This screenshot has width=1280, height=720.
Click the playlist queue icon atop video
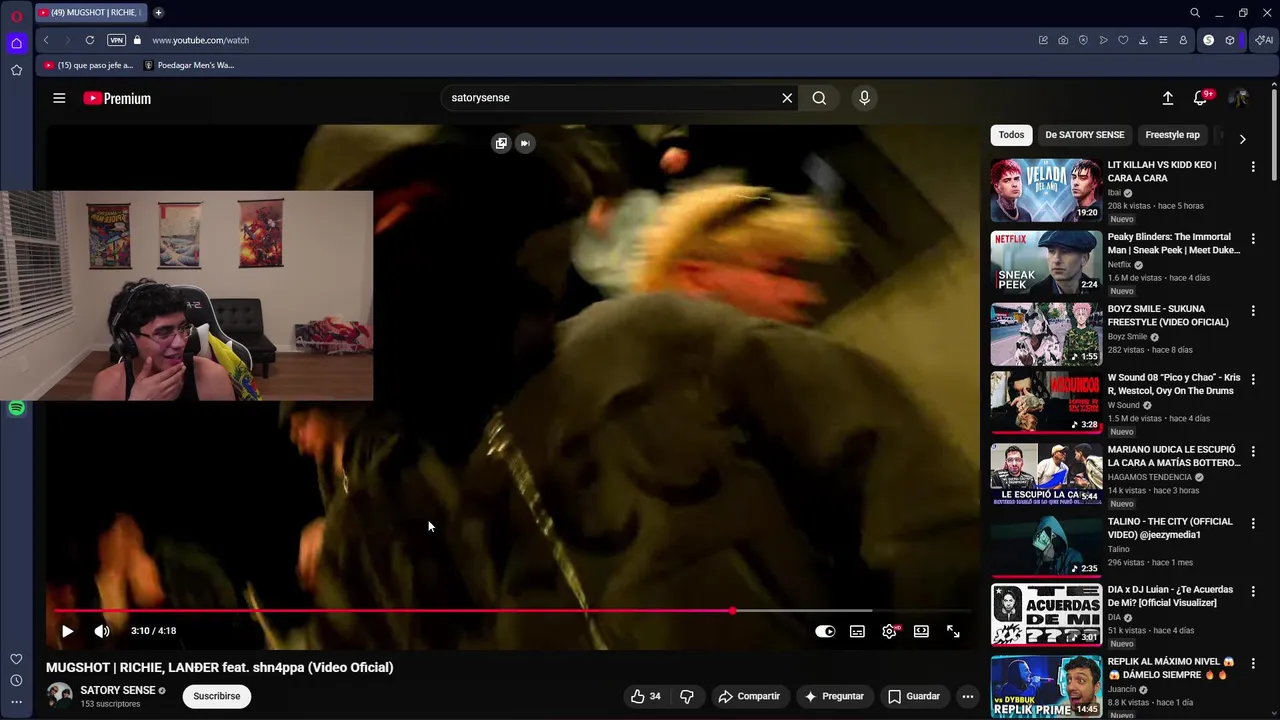click(501, 143)
